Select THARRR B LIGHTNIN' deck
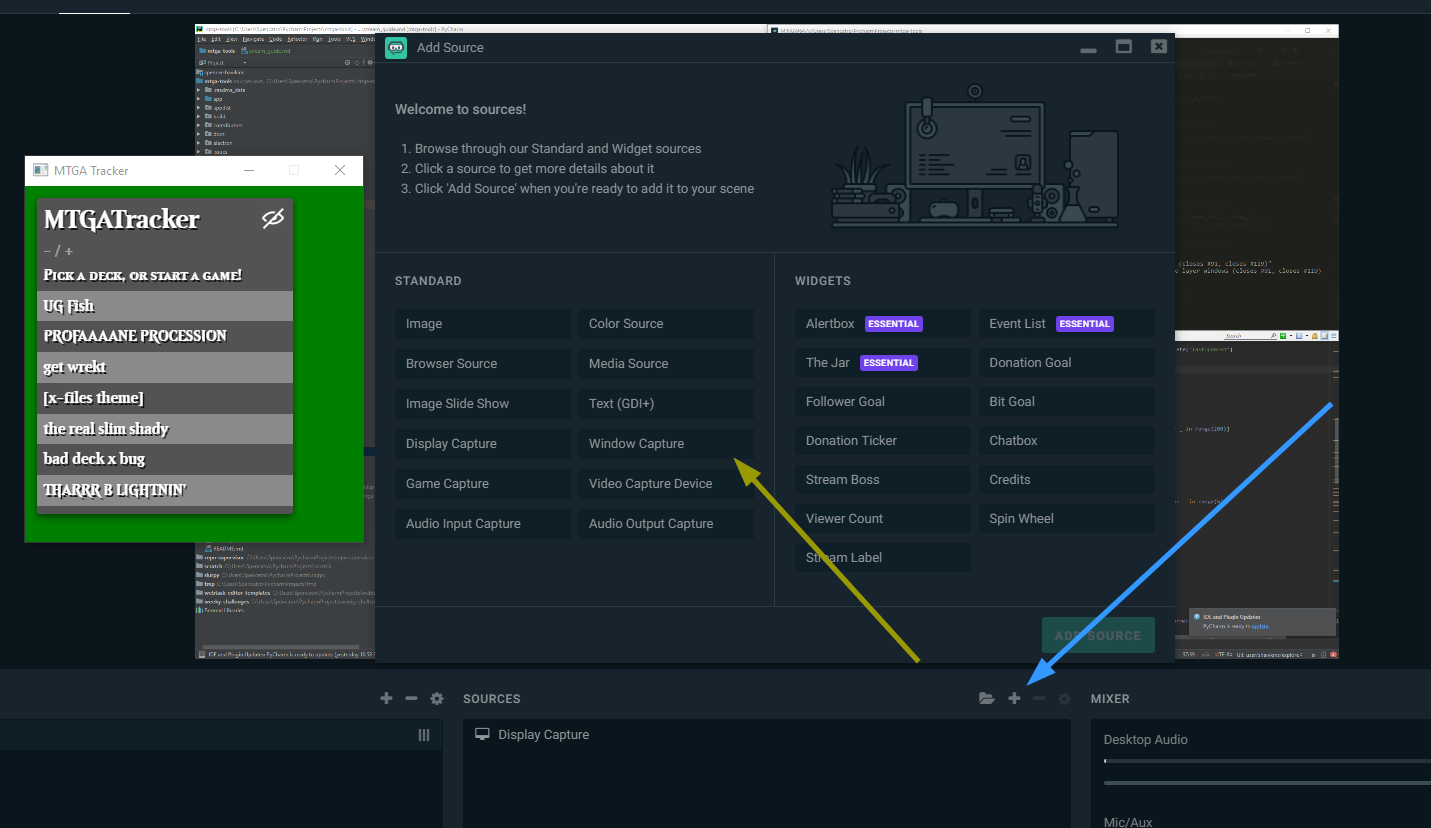 [165, 490]
